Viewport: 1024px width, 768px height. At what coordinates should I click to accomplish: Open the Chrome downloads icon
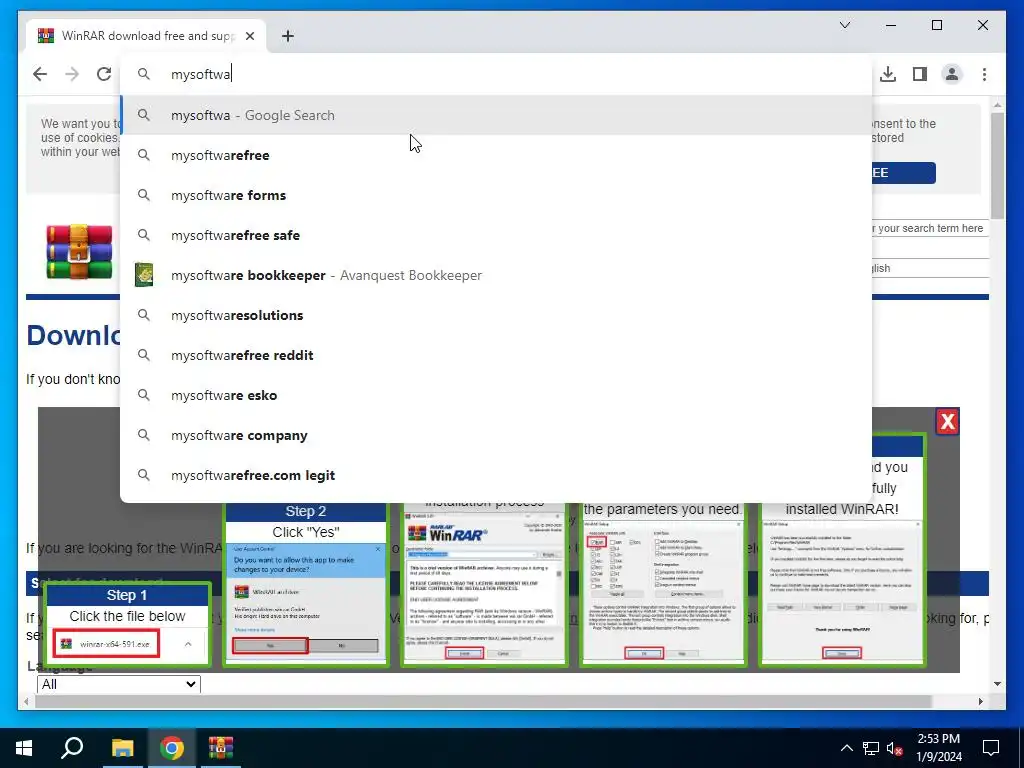[888, 74]
